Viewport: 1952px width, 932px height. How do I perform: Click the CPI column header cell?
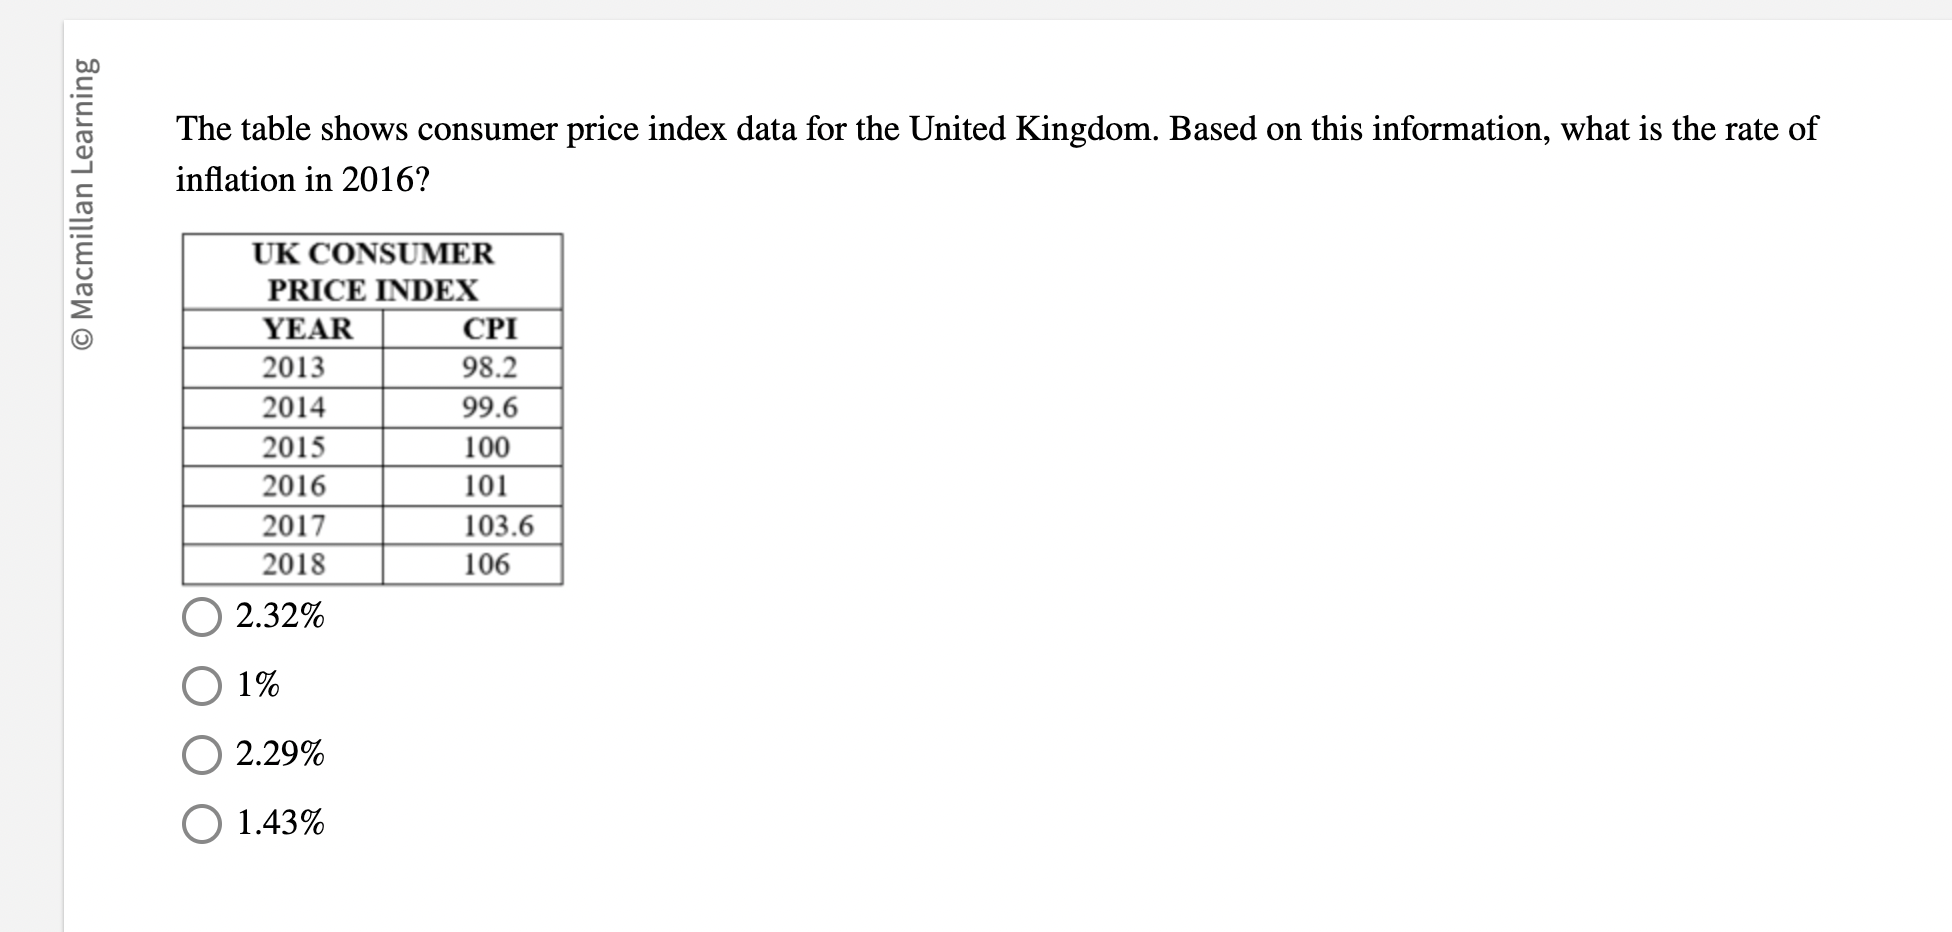tap(489, 328)
